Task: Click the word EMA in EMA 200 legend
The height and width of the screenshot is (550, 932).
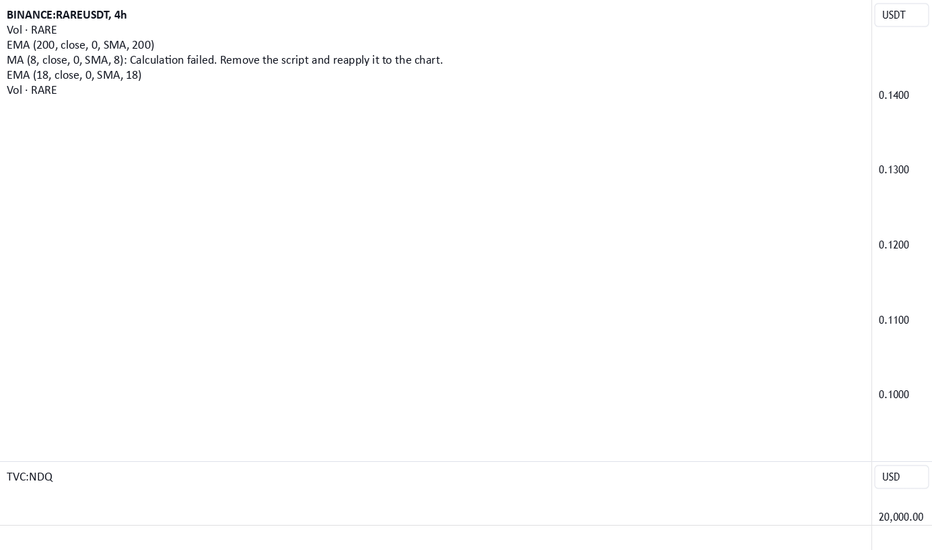Action: click(x=18, y=45)
